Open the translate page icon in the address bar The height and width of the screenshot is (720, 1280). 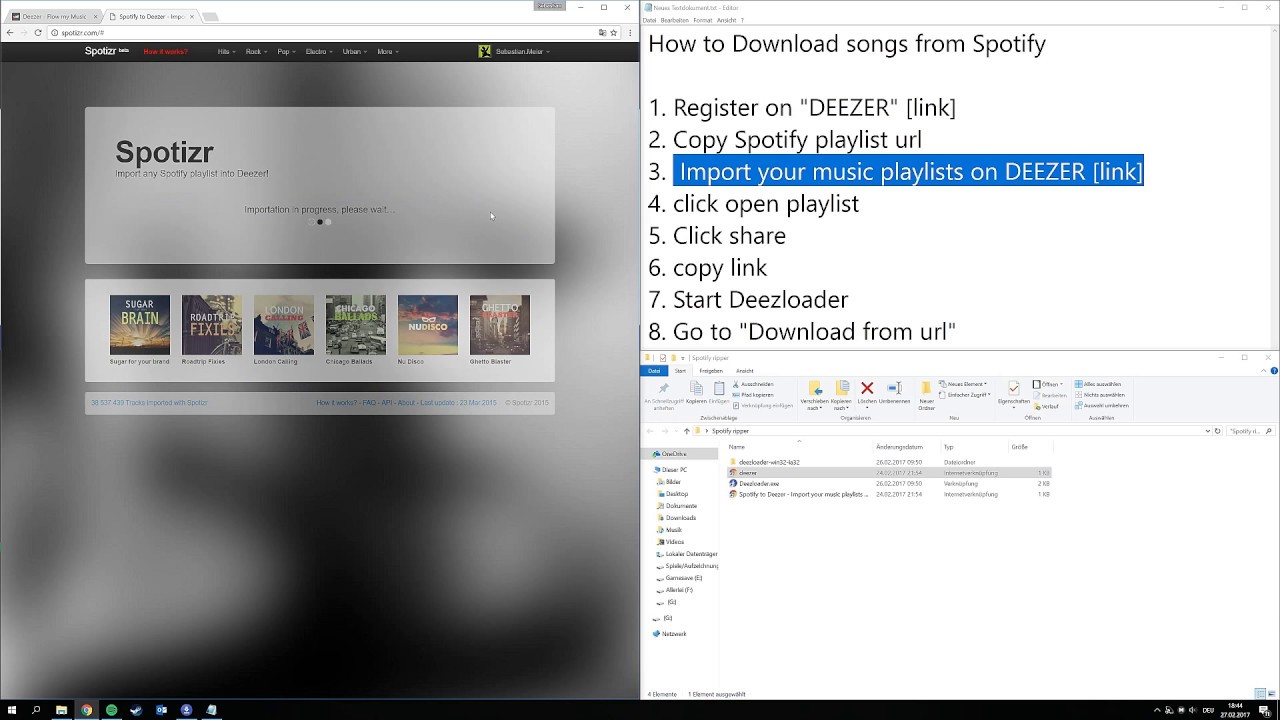click(x=602, y=33)
